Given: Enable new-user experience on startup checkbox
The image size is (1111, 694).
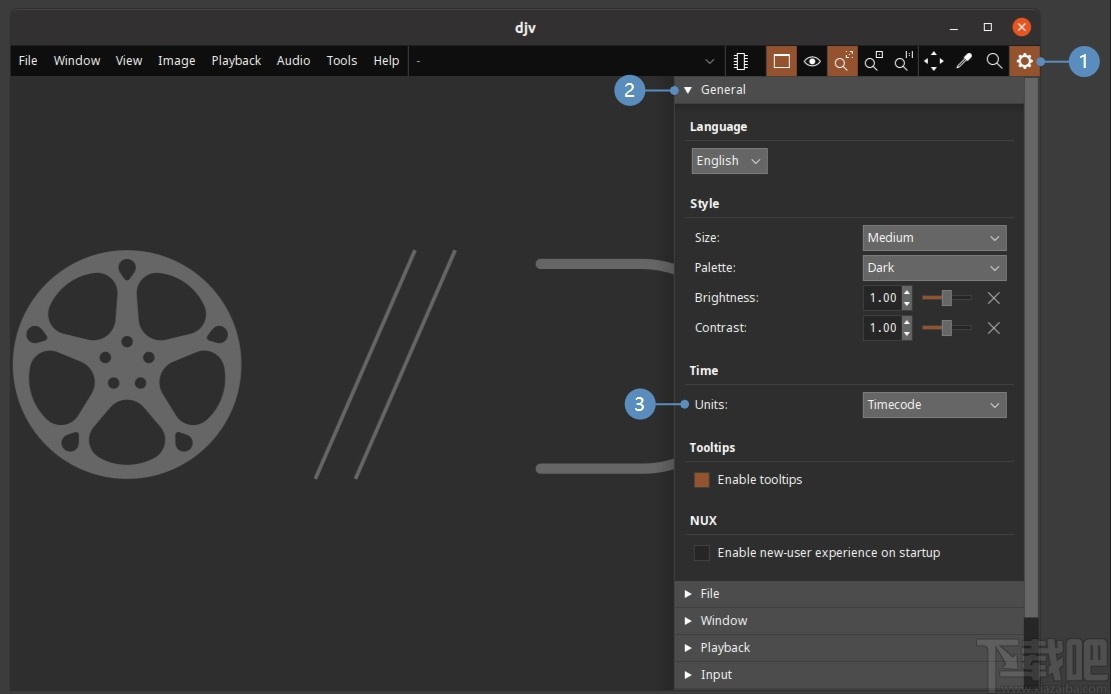Looking at the screenshot, I should (702, 553).
